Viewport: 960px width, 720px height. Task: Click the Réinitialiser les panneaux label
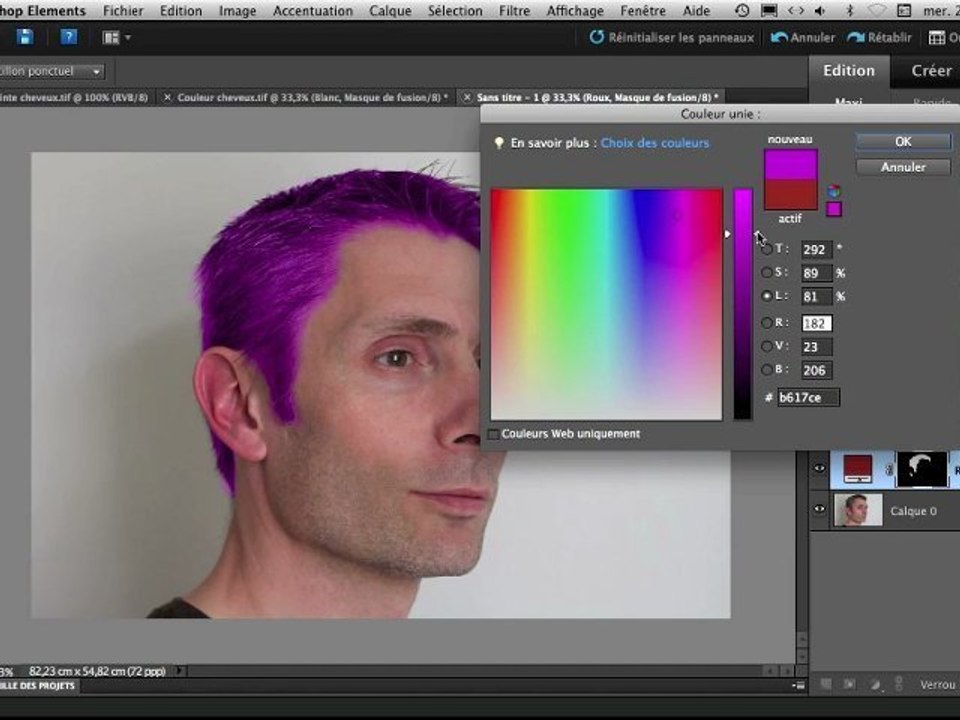(681, 38)
